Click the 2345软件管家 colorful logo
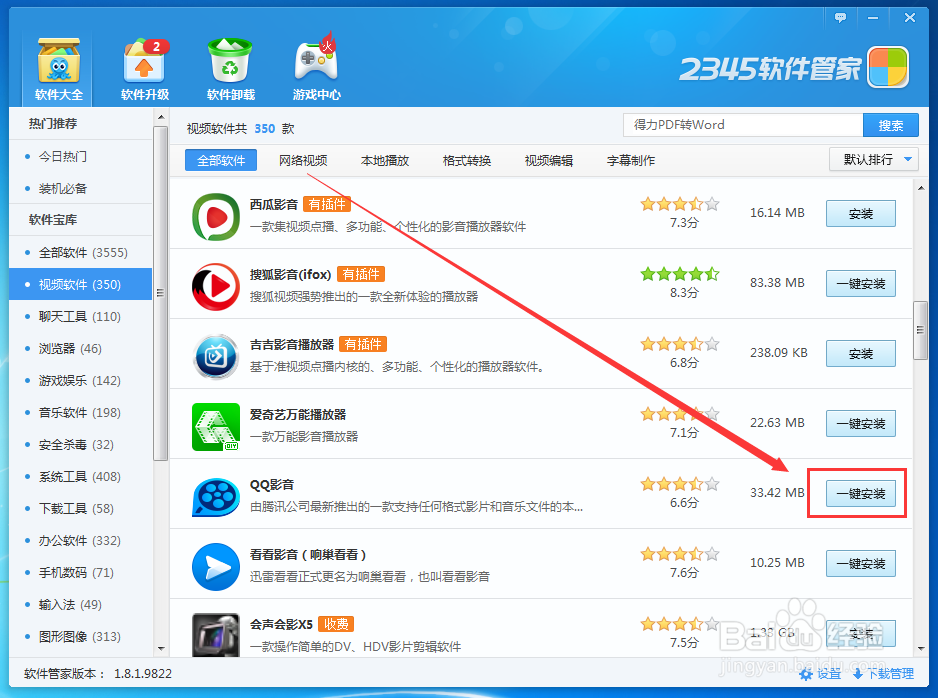This screenshot has width=938, height=698. pyautogui.click(x=888, y=67)
